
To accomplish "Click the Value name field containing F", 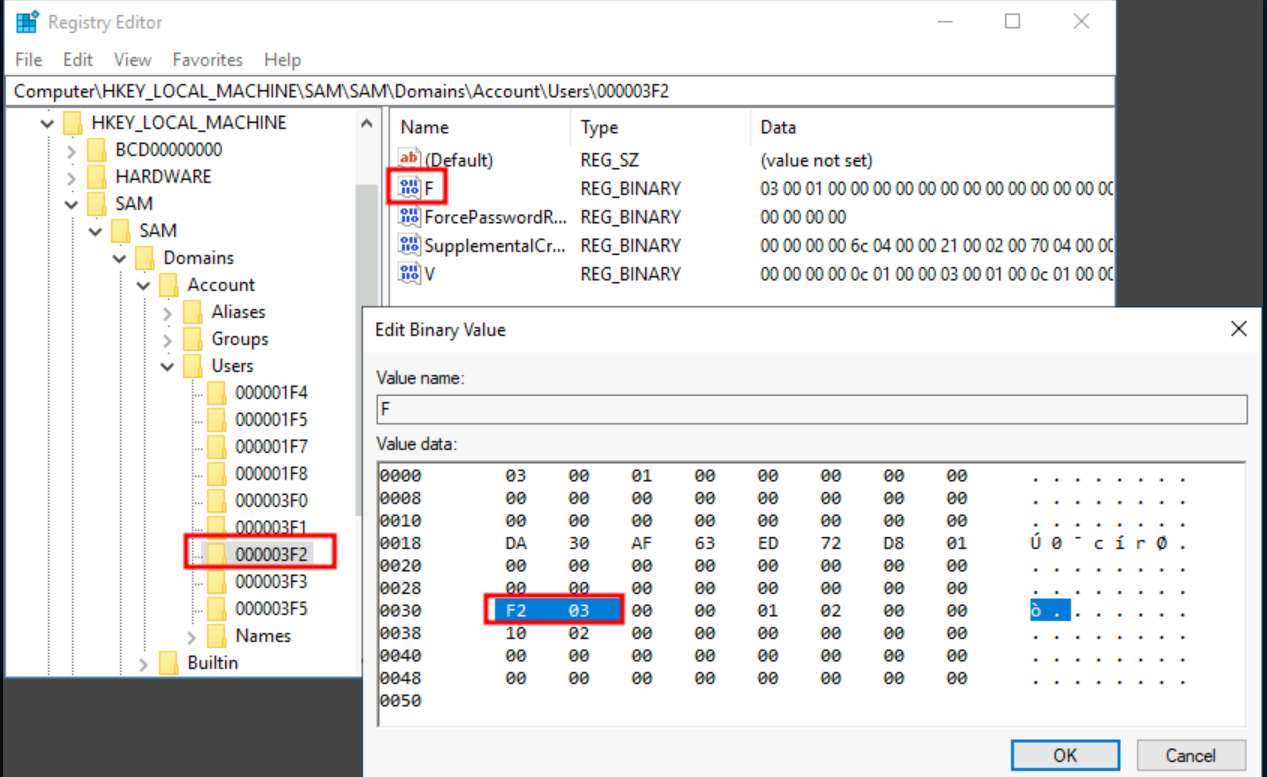I will click(811, 409).
